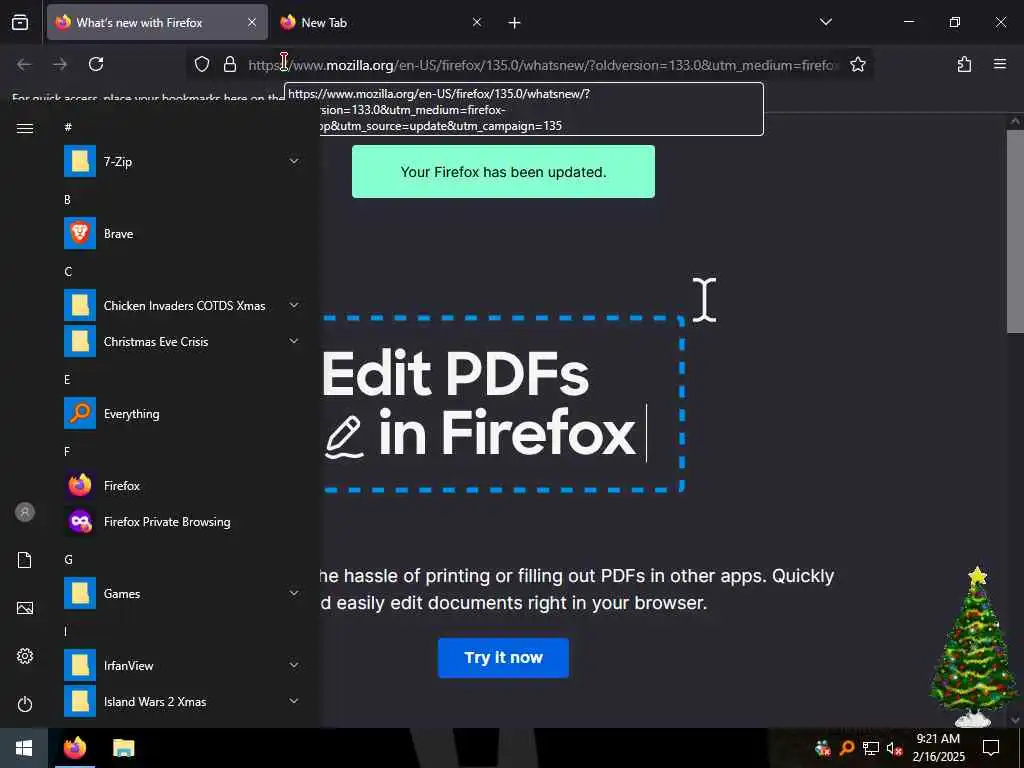Open a new tab with plus button
This screenshot has width=1024, height=768.
click(514, 23)
